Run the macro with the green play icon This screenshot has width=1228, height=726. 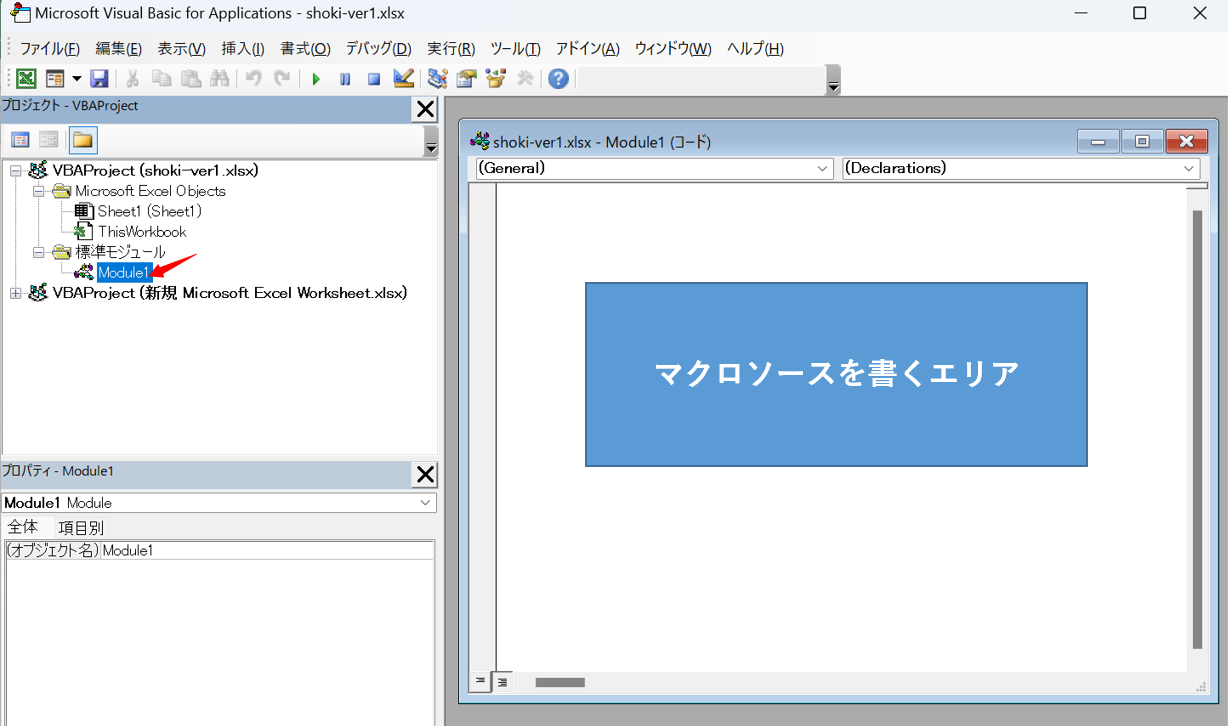click(x=316, y=79)
